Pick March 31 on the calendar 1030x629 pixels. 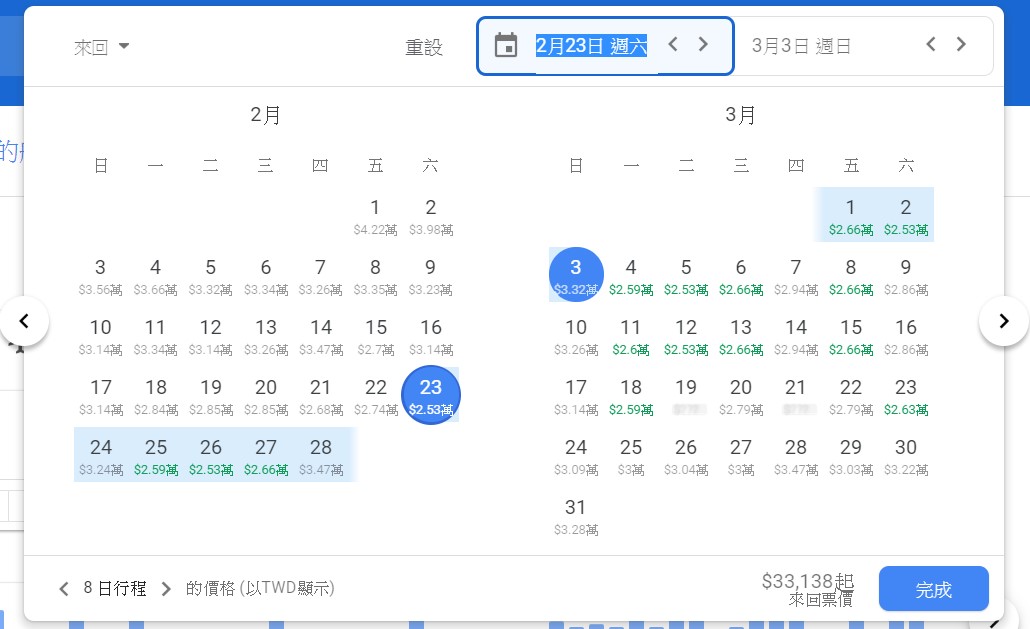tap(576, 514)
